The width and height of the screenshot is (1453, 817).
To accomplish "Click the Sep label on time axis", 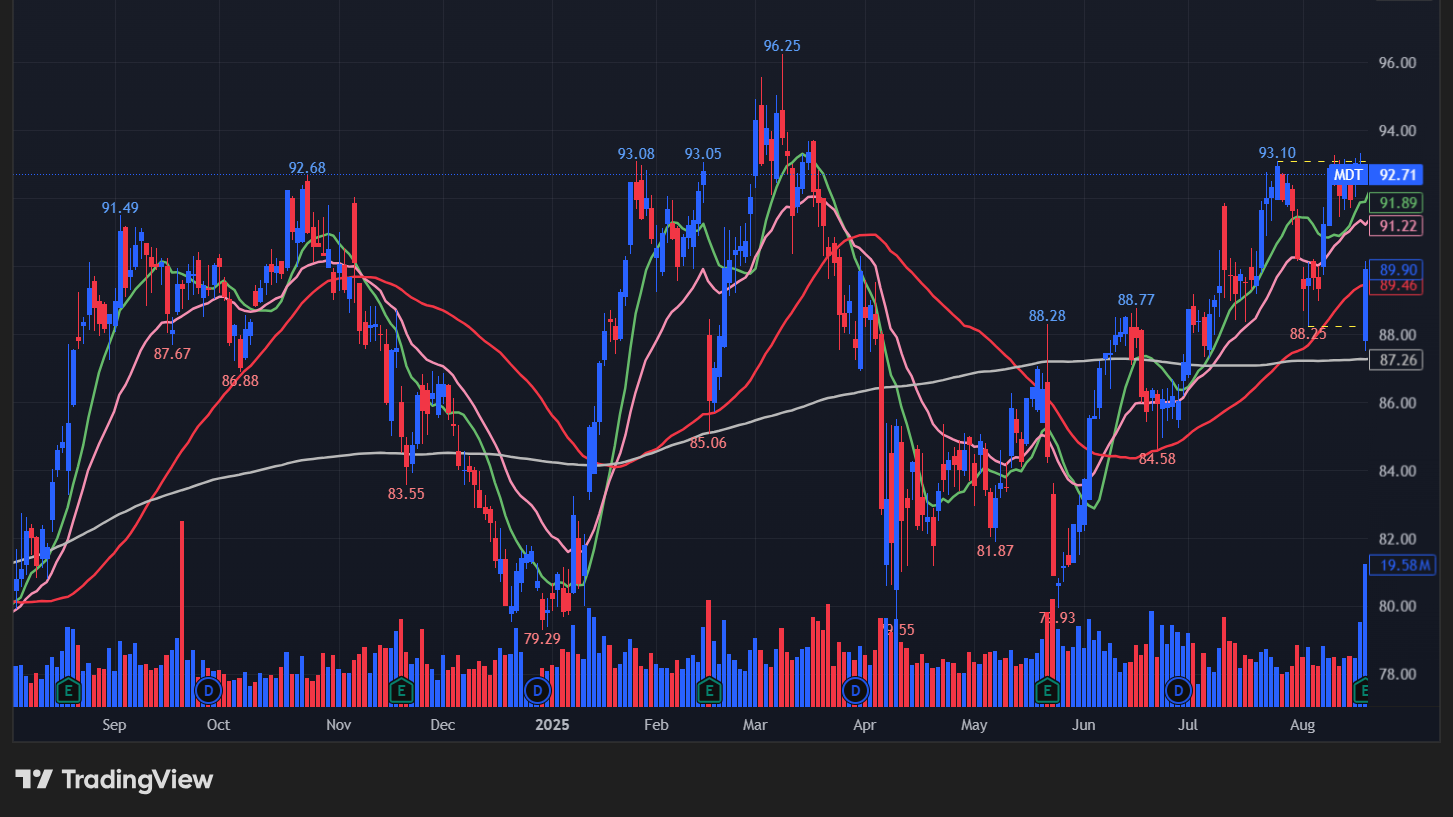I will 115,725.
